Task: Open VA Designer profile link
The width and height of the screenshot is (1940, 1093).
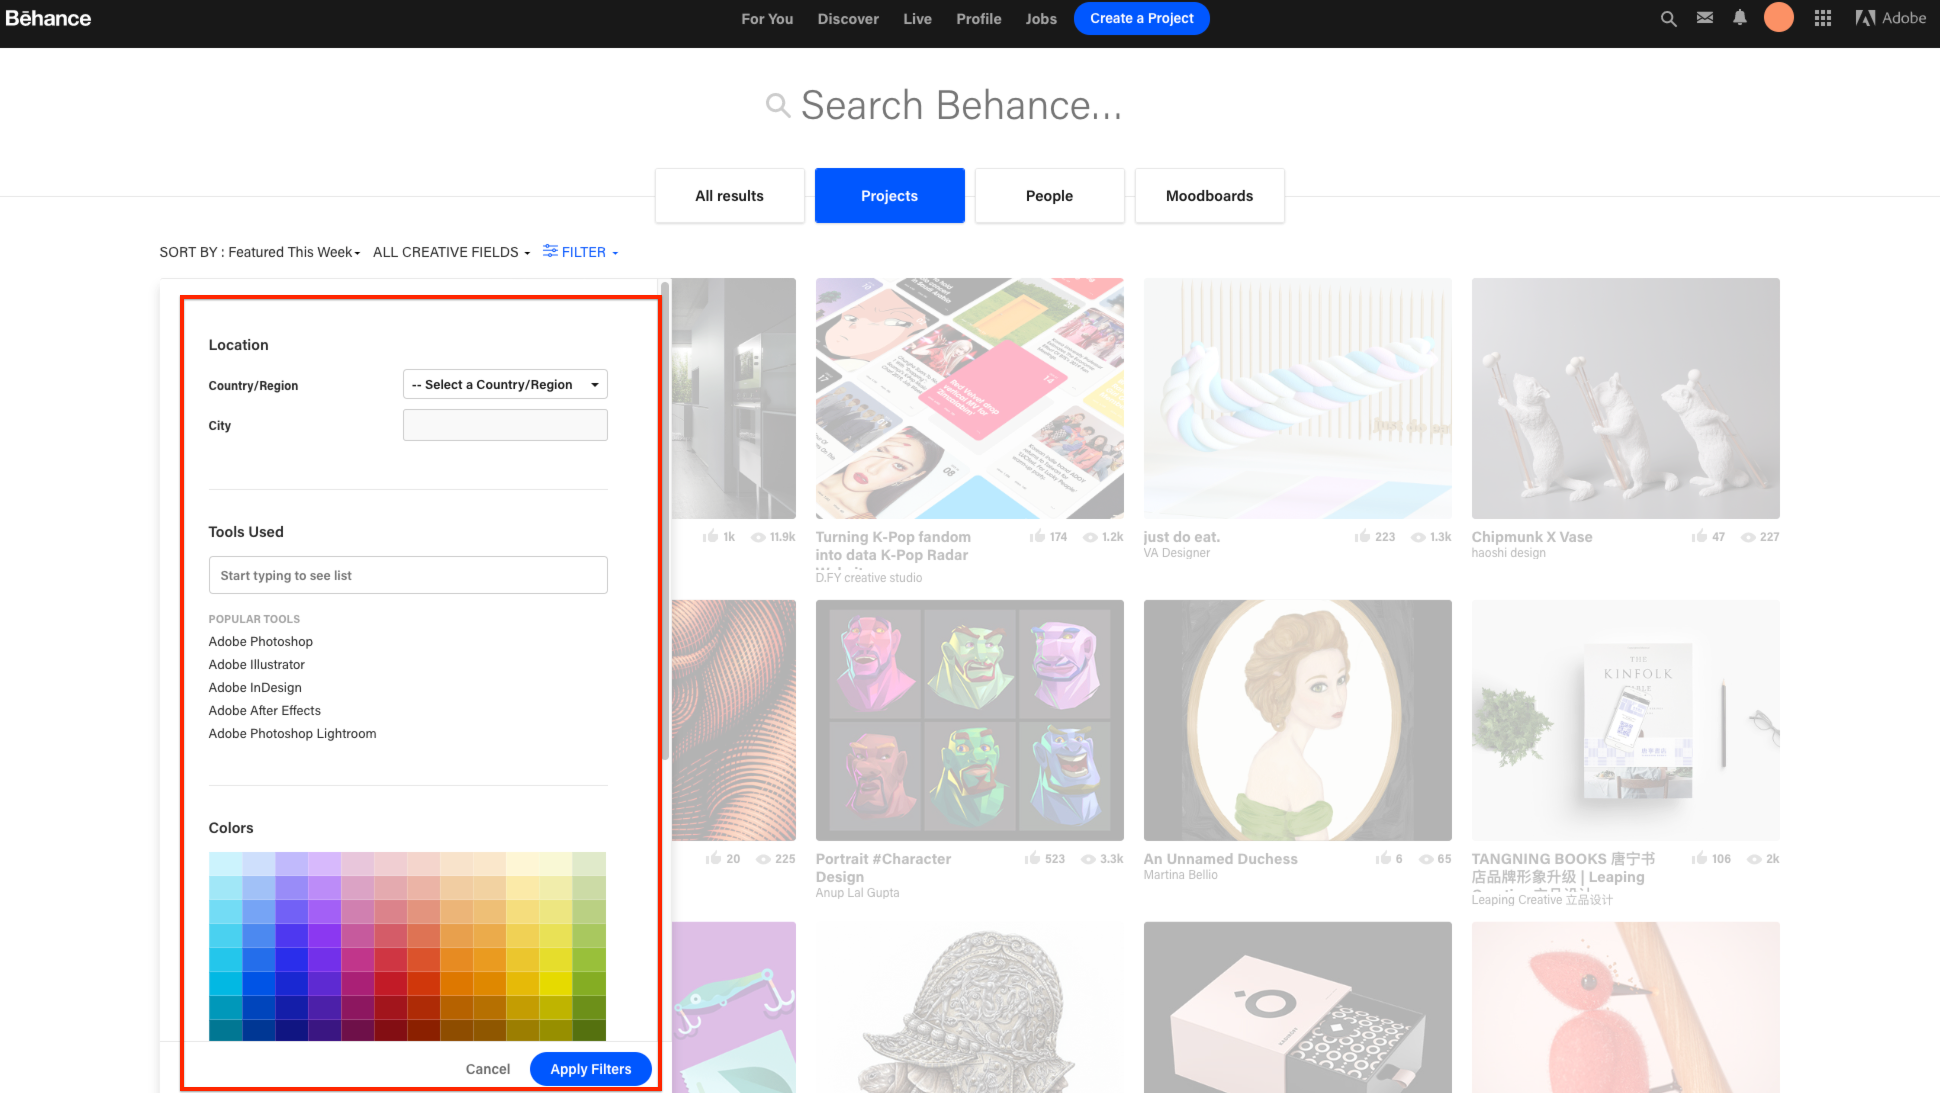Action: [1176, 553]
